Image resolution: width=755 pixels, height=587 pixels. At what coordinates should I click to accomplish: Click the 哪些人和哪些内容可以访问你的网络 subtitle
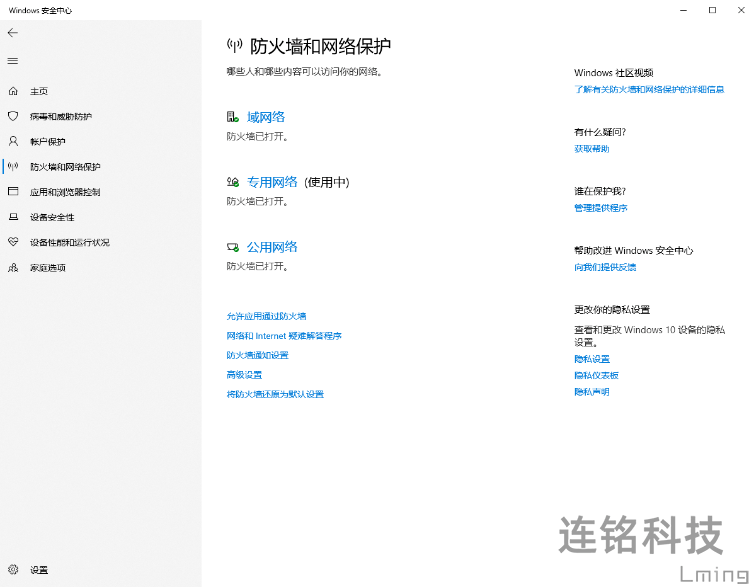click(305, 72)
